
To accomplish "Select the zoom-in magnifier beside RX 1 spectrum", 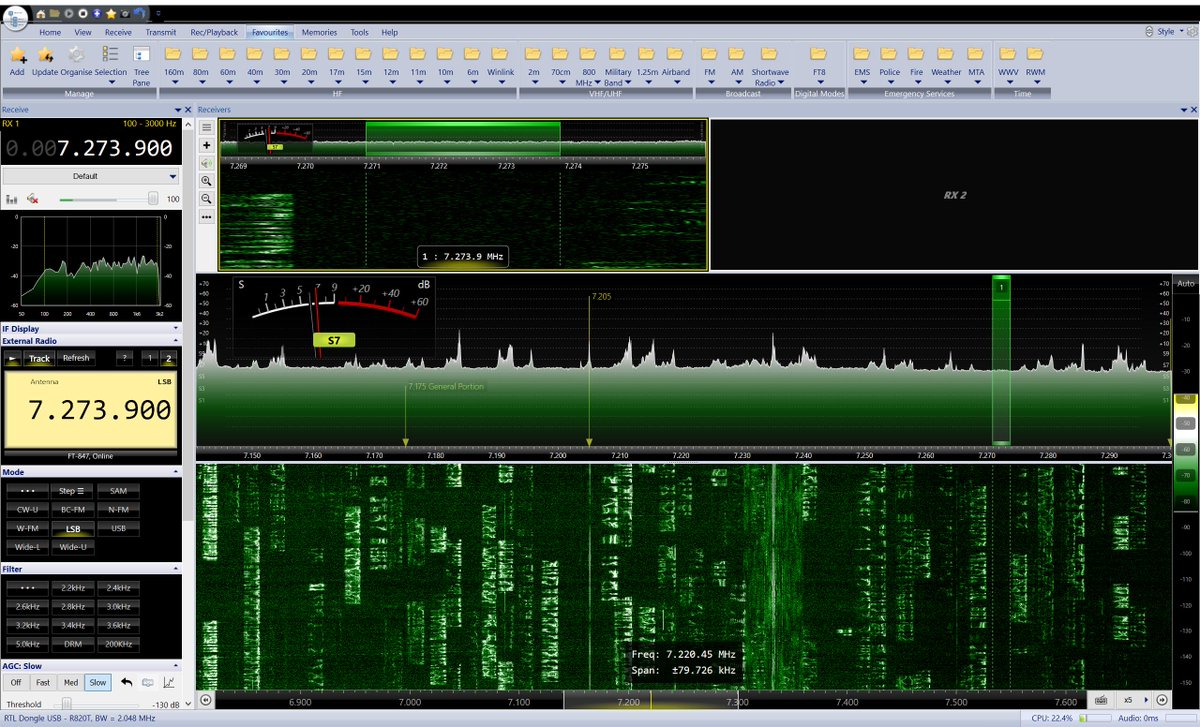I will [x=206, y=181].
